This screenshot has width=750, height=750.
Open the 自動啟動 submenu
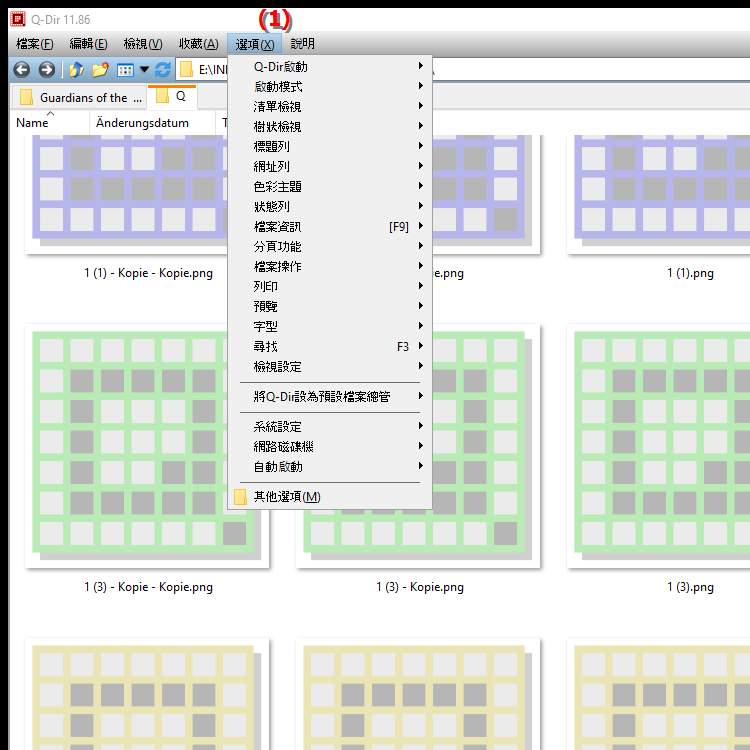coord(330,467)
